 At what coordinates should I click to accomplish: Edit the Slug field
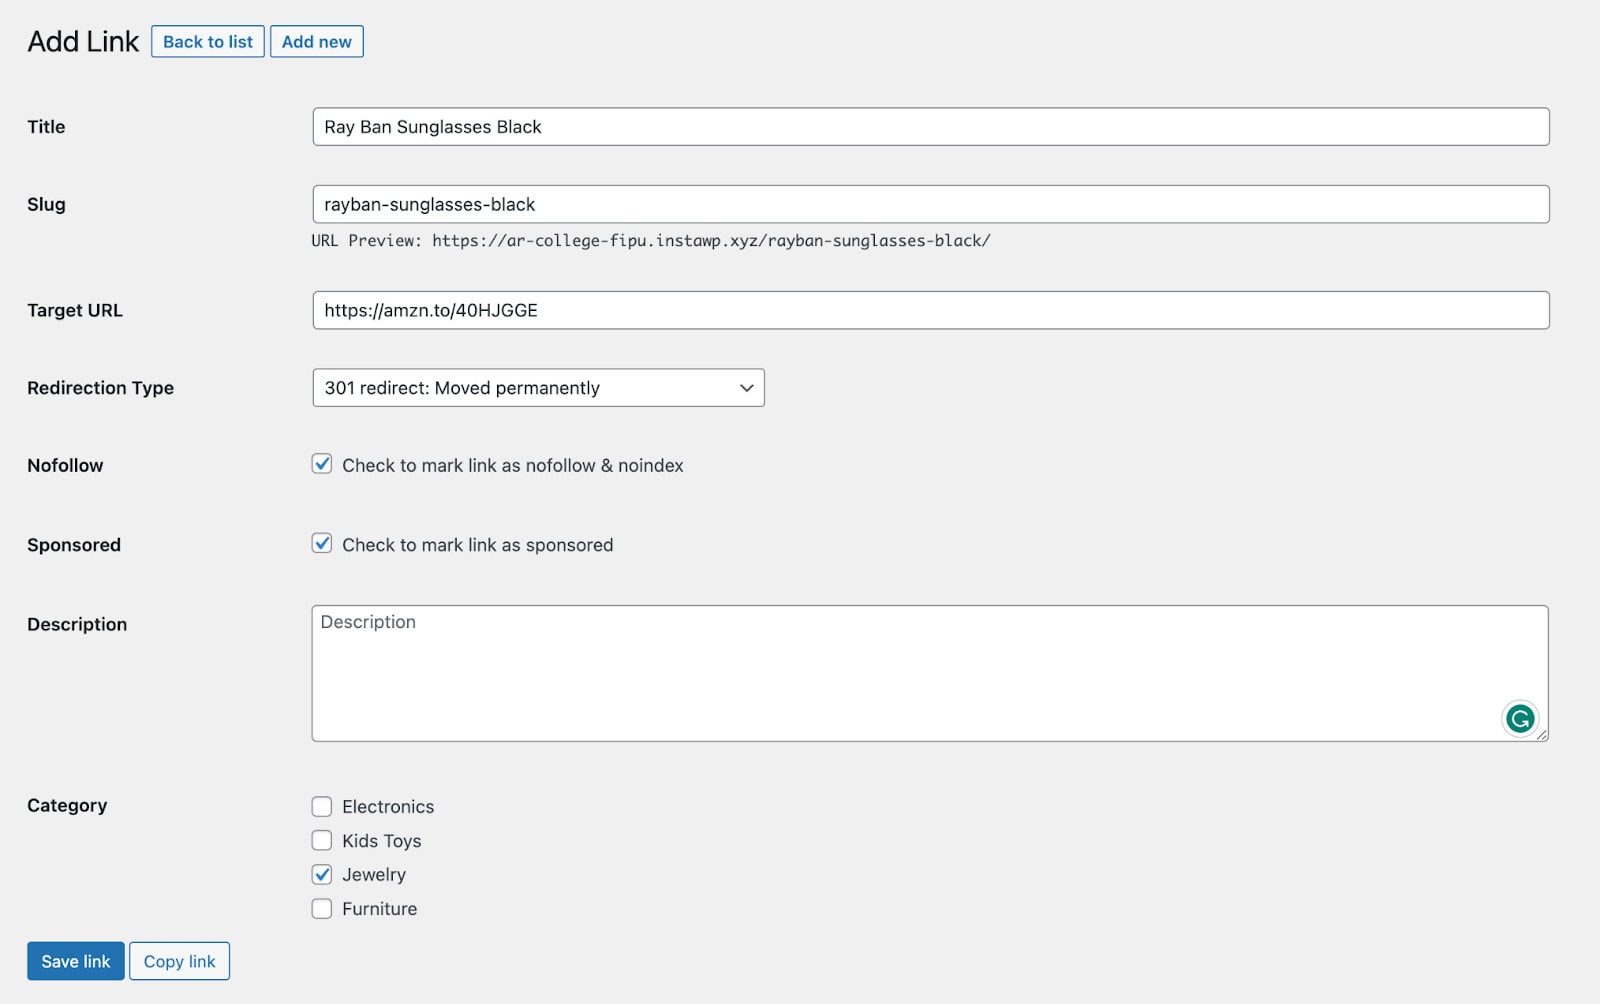(930, 204)
